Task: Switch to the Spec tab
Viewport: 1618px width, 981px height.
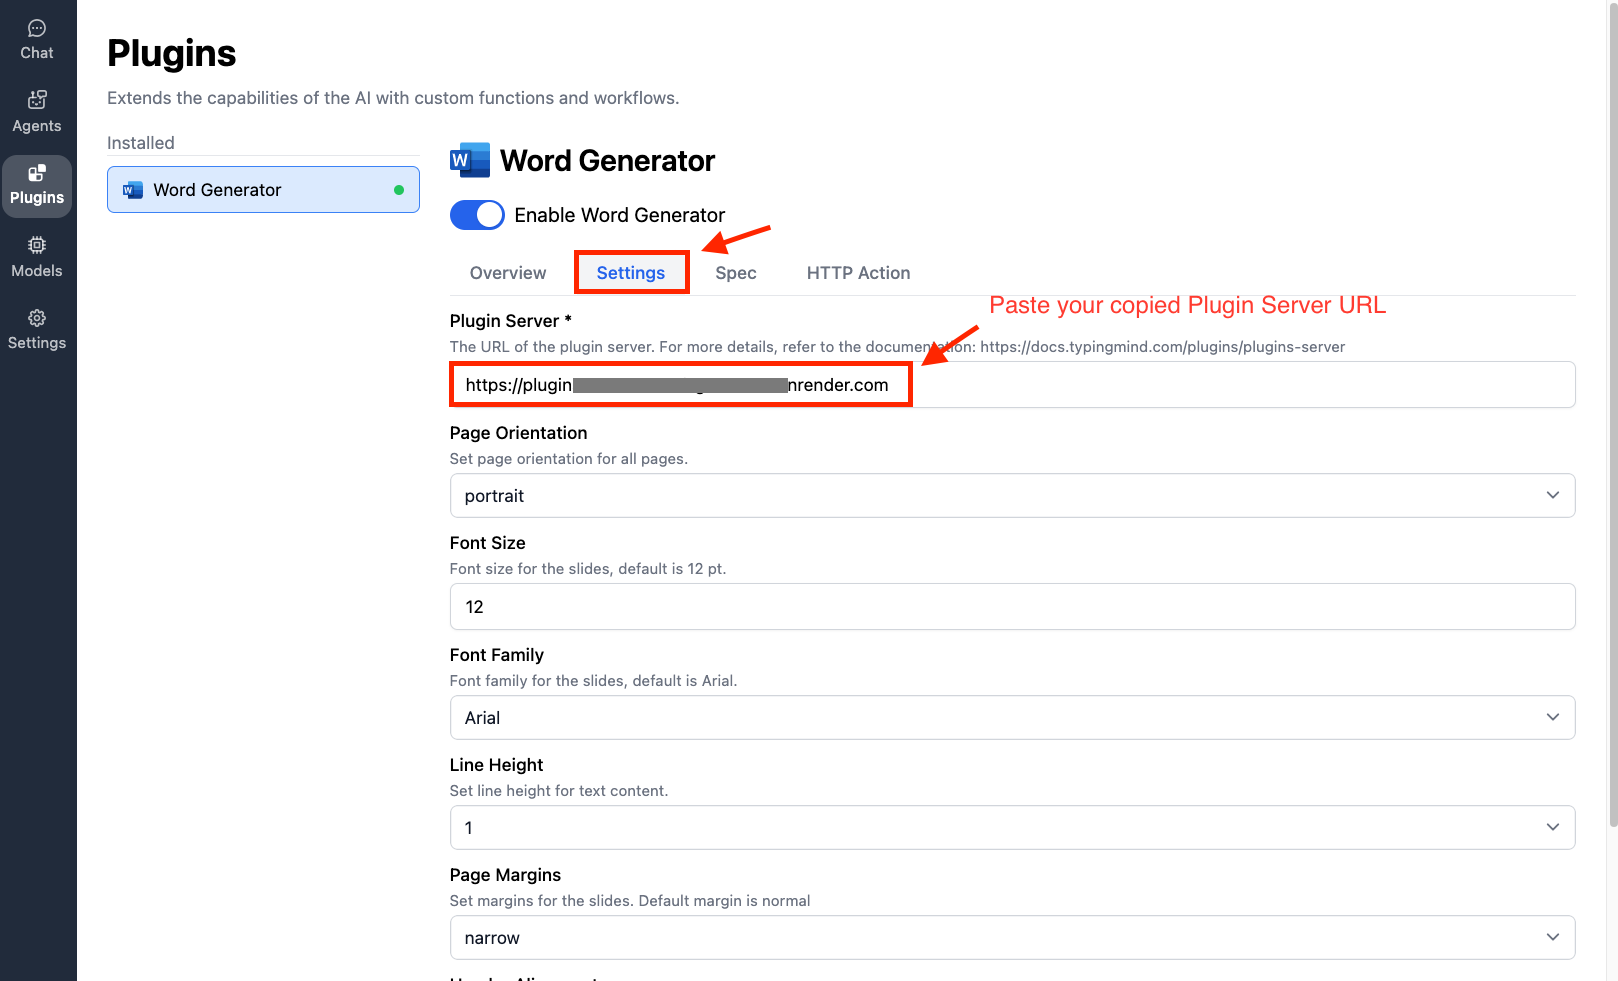Action: [x=736, y=273]
